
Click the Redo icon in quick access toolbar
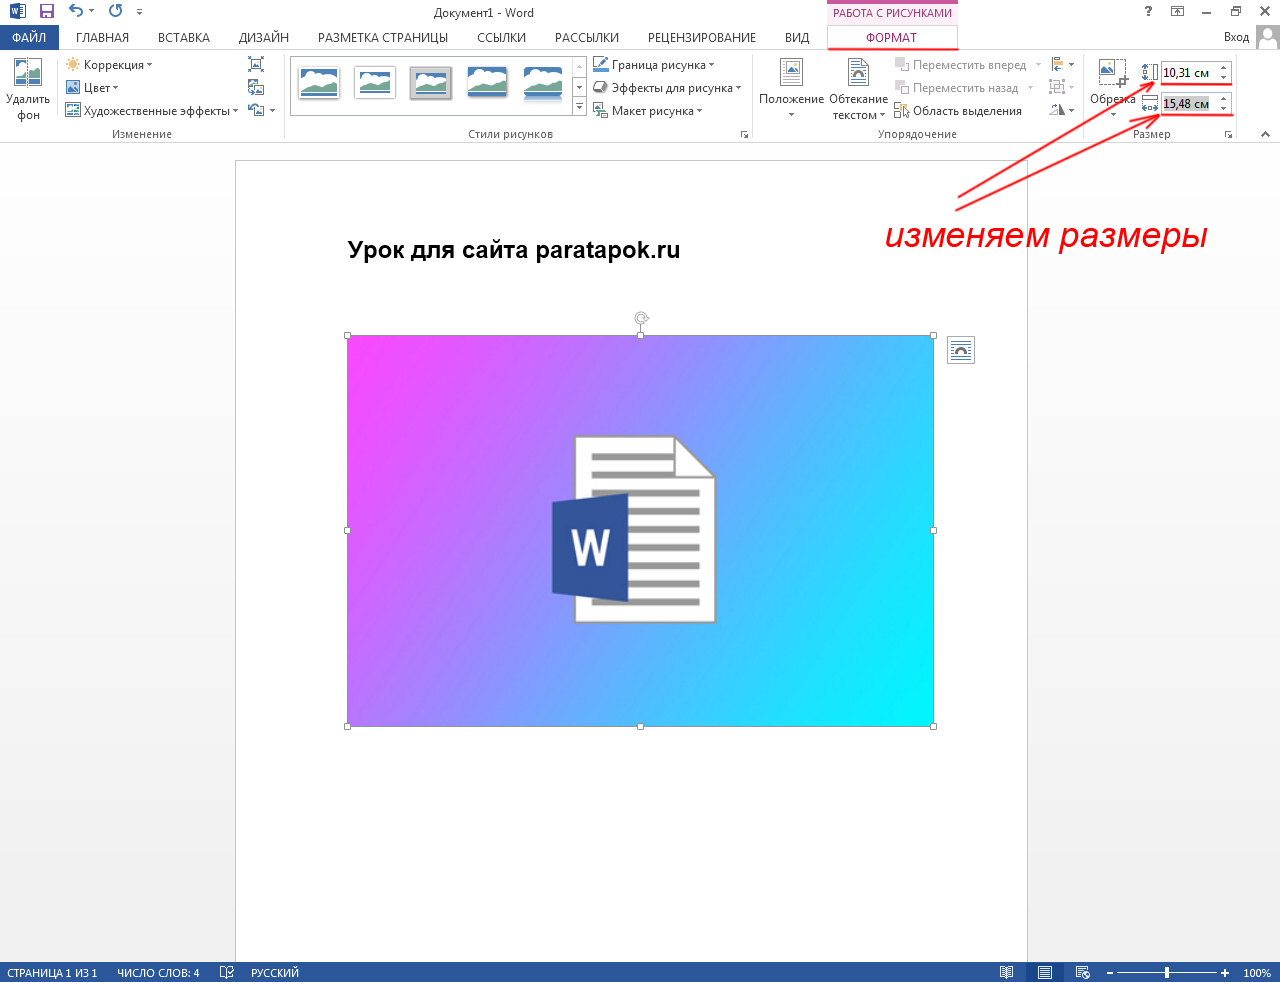tap(115, 12)
